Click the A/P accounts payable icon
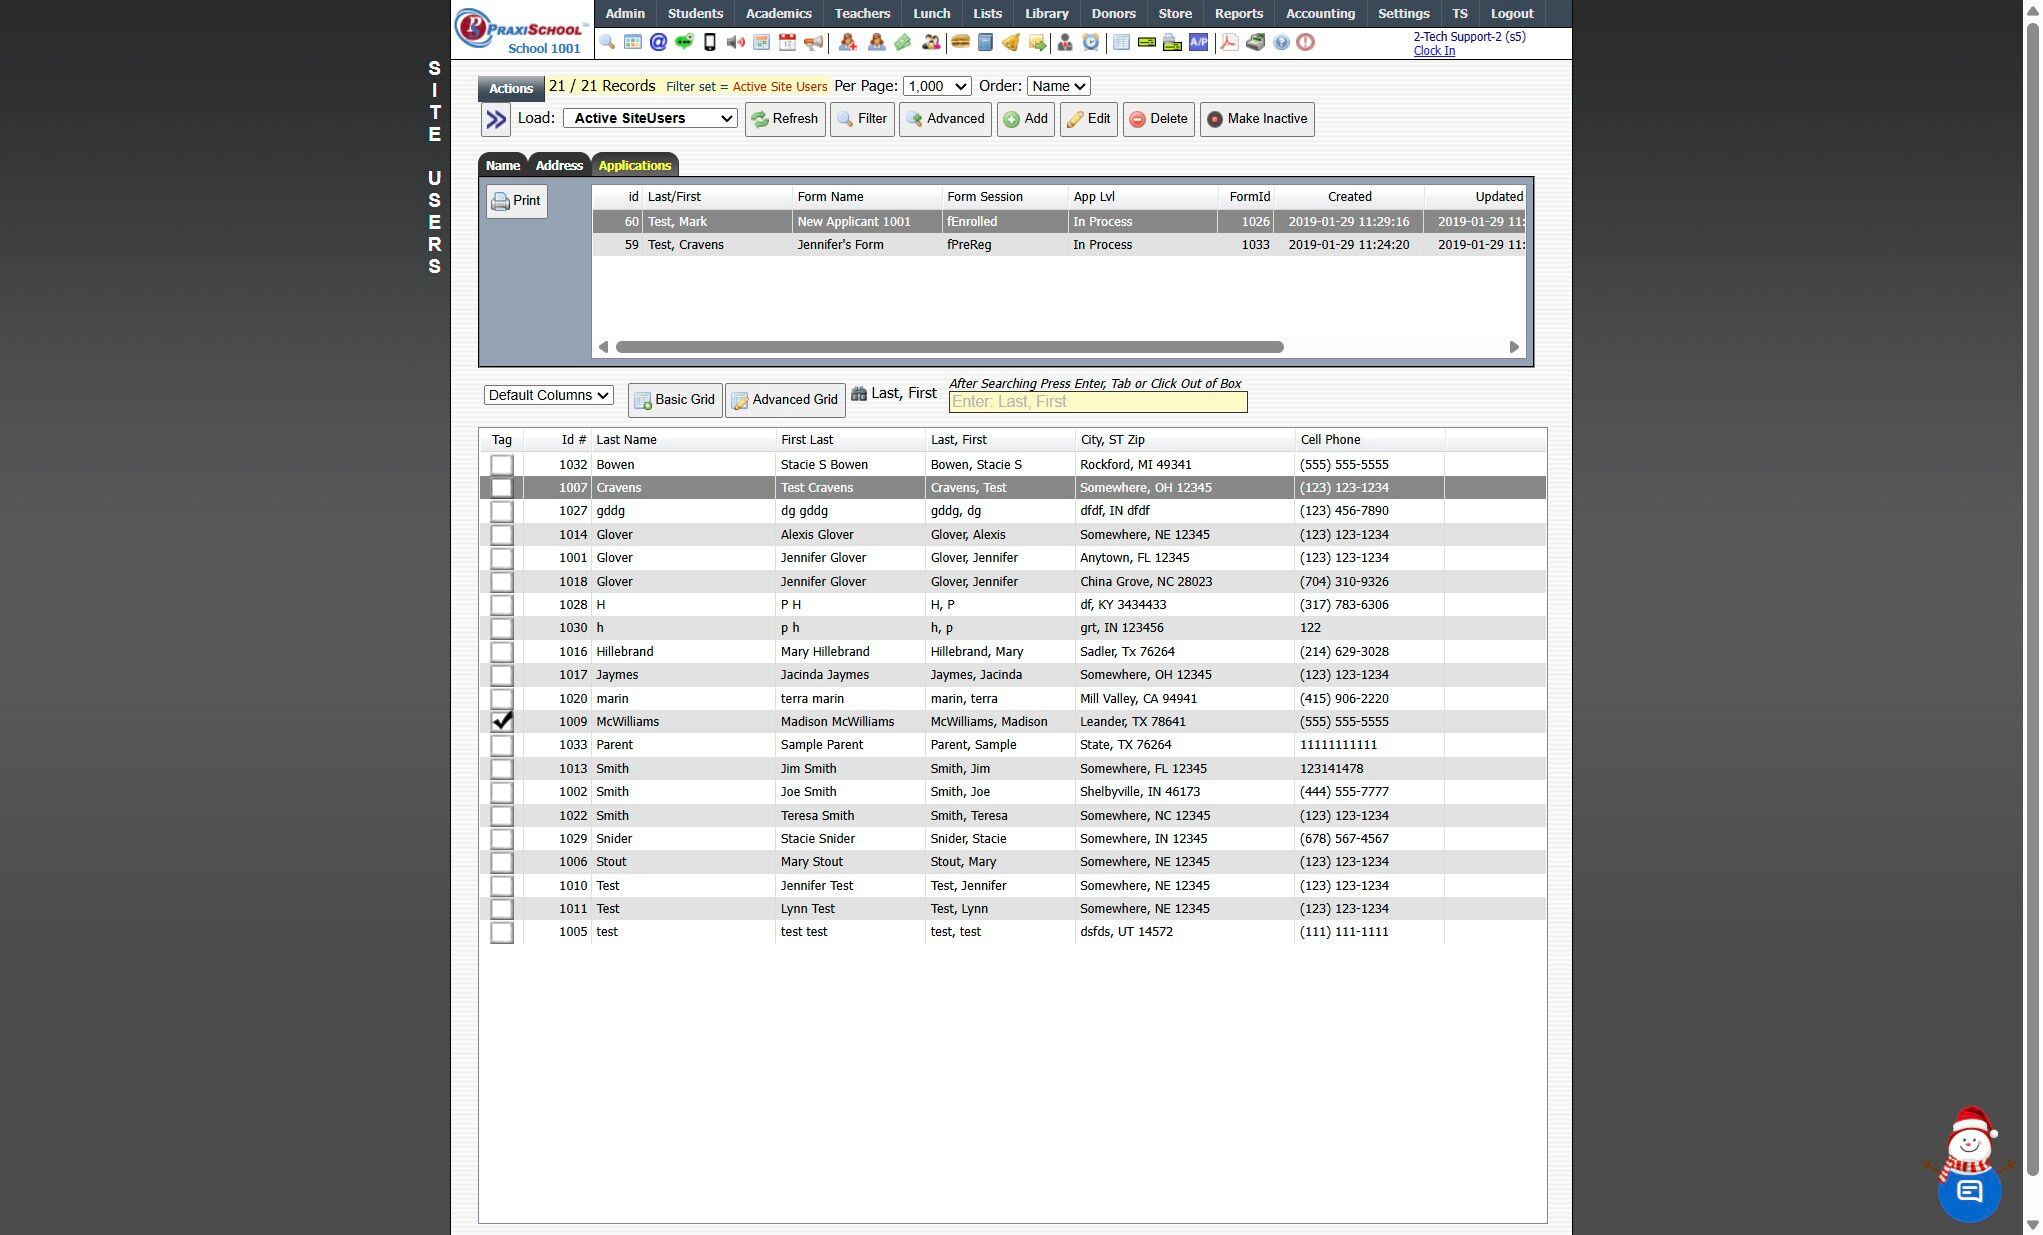2043x1235 pixels. click(1198, 42)
